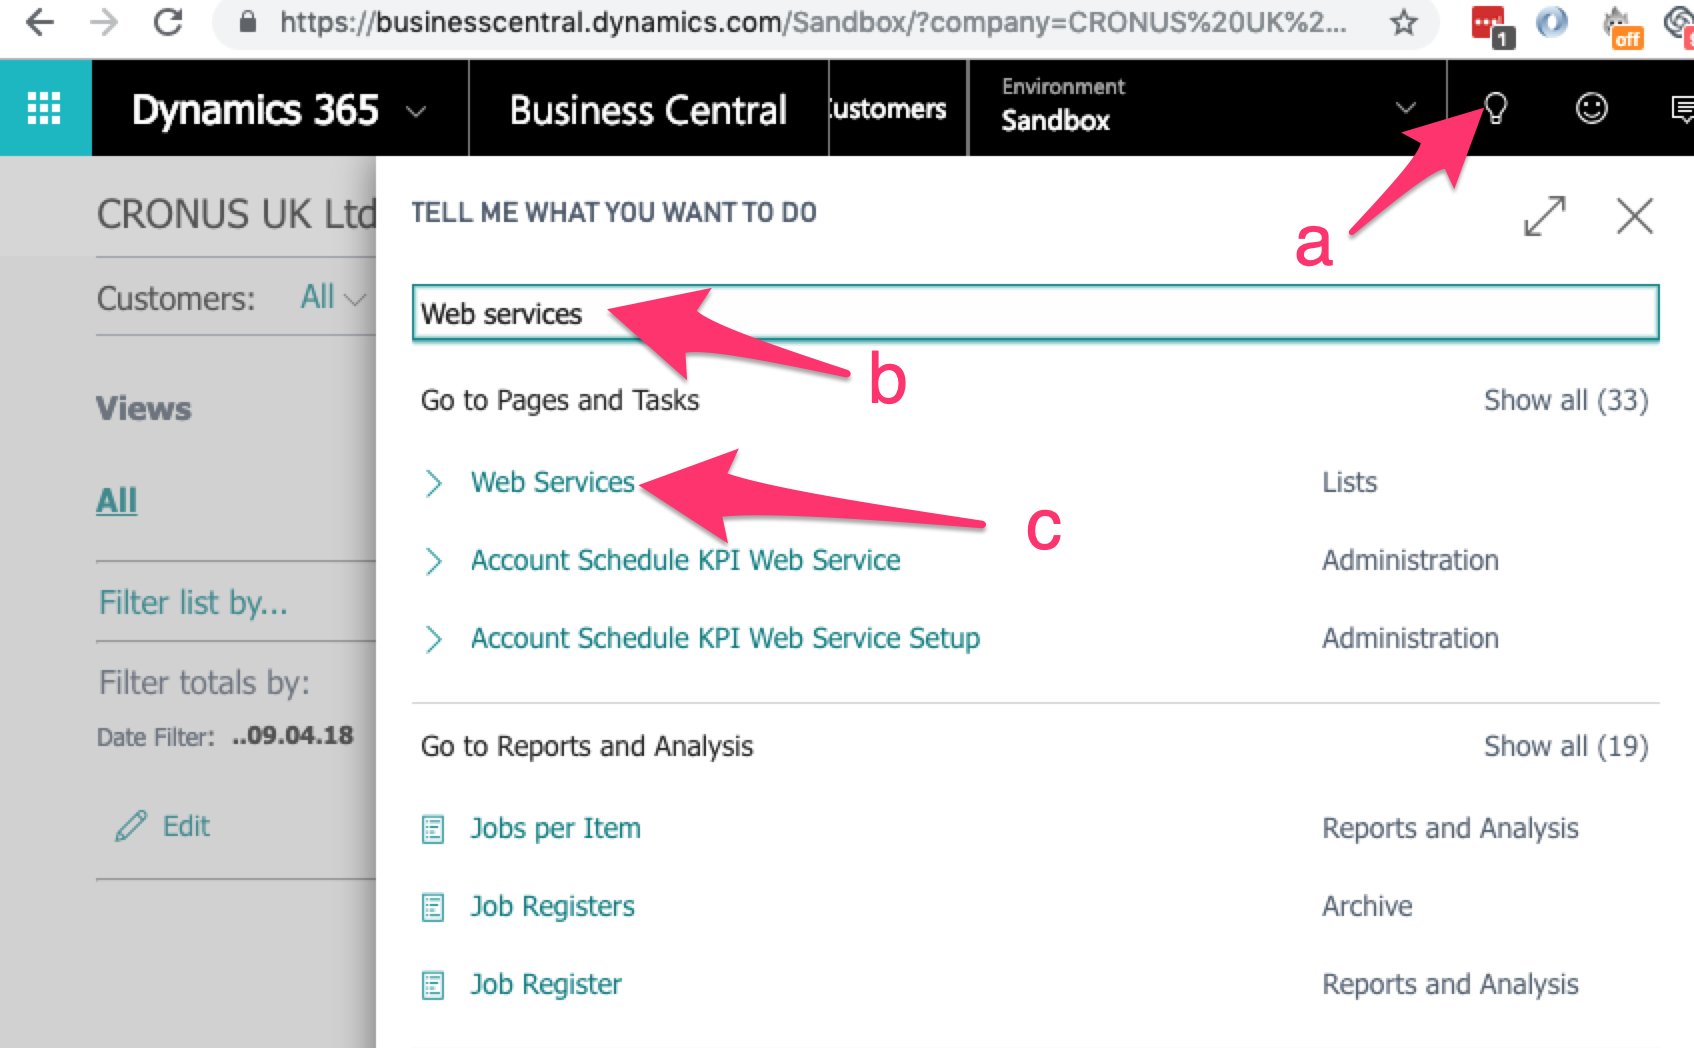1694x1048 pixels.
Task: Click the Business Central title
Action: (648, 110)
